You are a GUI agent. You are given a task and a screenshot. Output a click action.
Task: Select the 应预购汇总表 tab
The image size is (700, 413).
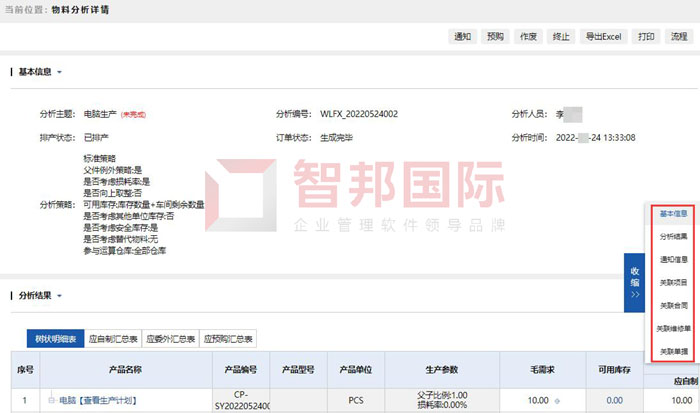point(229,338)
